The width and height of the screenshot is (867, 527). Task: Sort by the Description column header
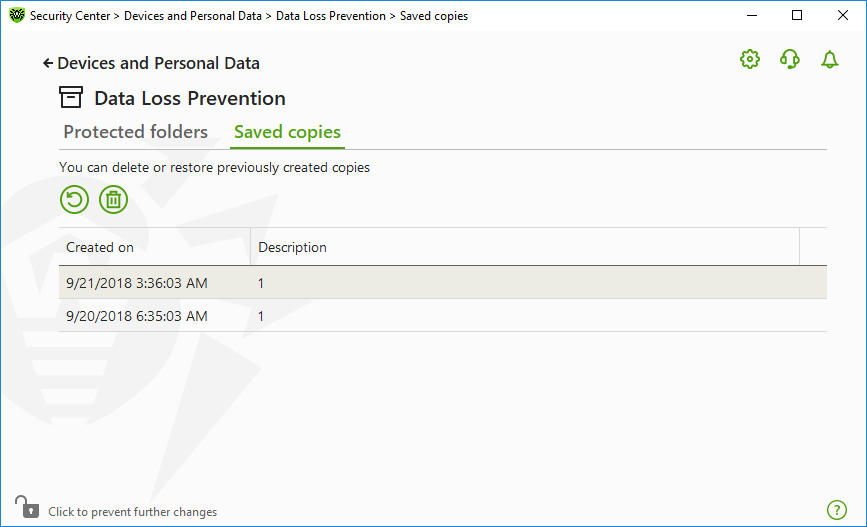(525, 247)
